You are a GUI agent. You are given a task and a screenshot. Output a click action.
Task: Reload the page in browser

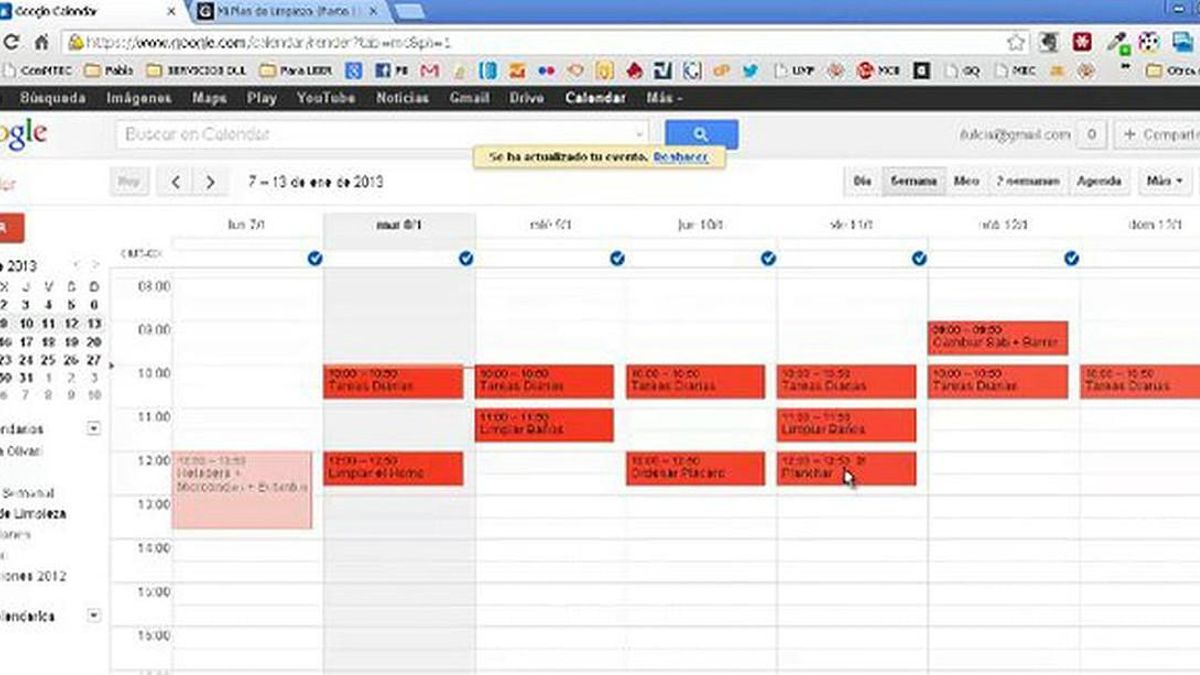pos(13,43)
